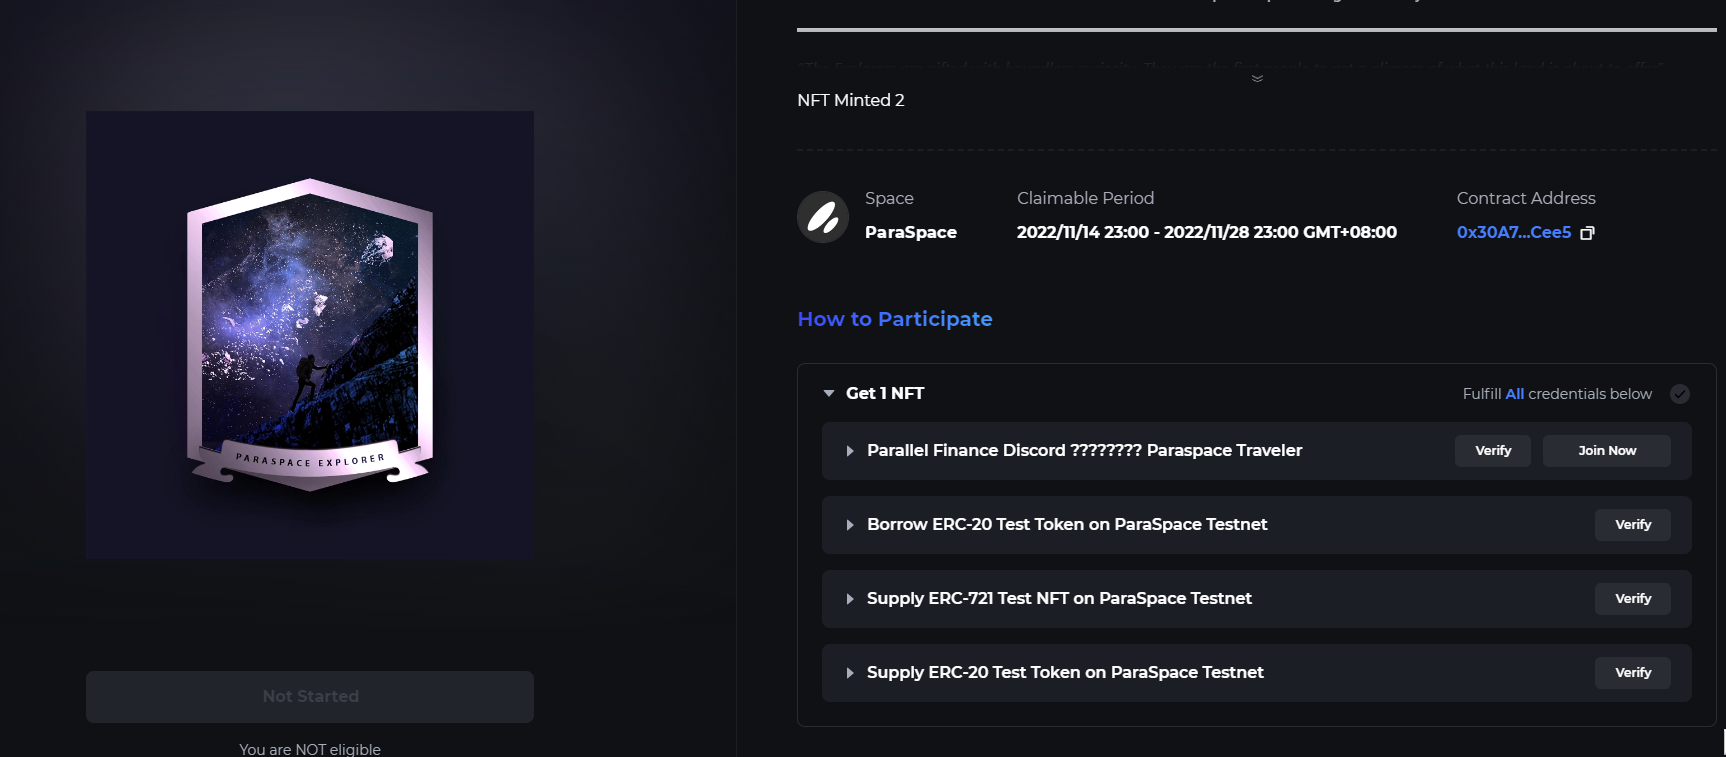
Task: Expand the Supply ERC-20 Test Token row
Action: click(x=850, y=673)
